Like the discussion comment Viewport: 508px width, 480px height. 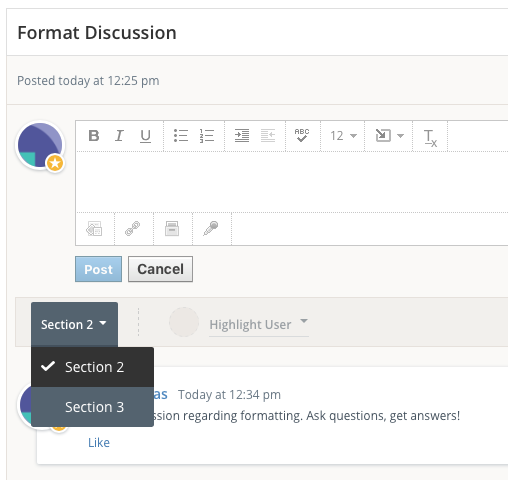tap(99, 443)
